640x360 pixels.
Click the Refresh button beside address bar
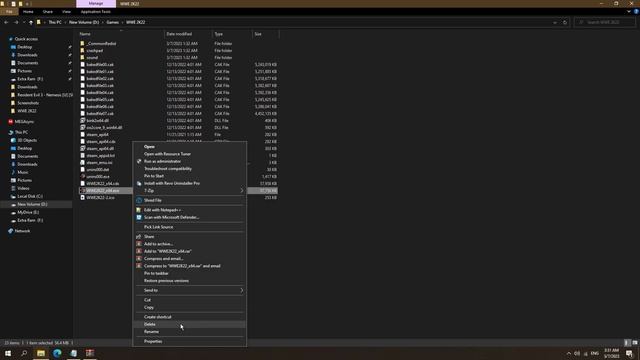click(565, 22)
